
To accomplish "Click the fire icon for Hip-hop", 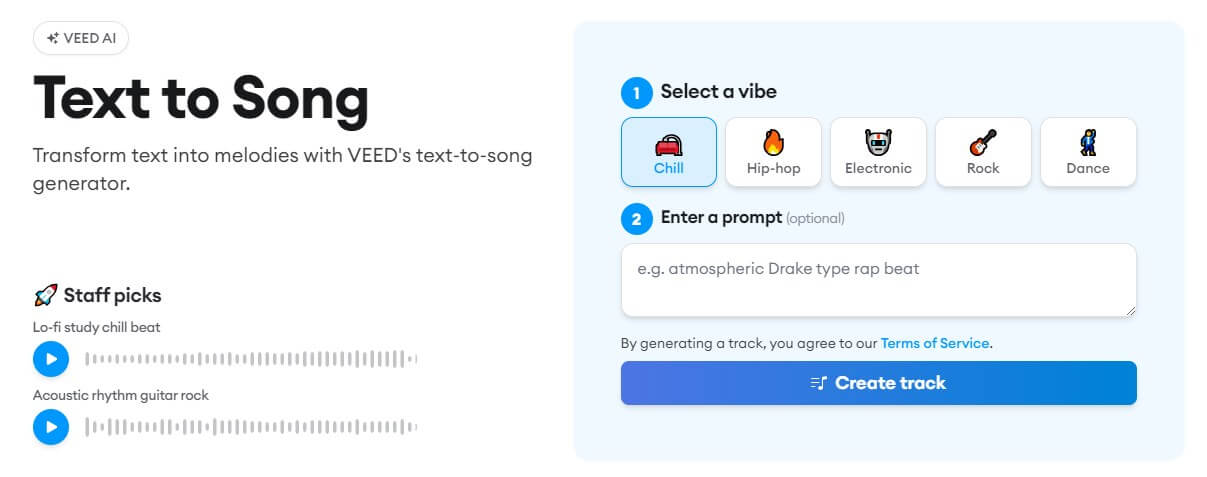I will 773,143.
